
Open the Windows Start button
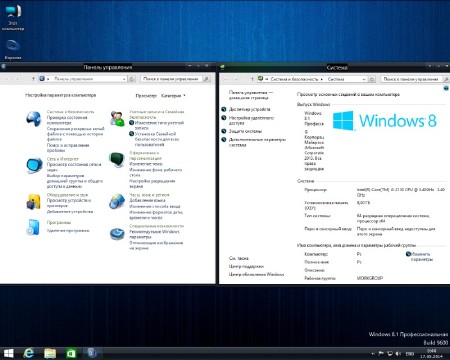[x=8, y=353]
